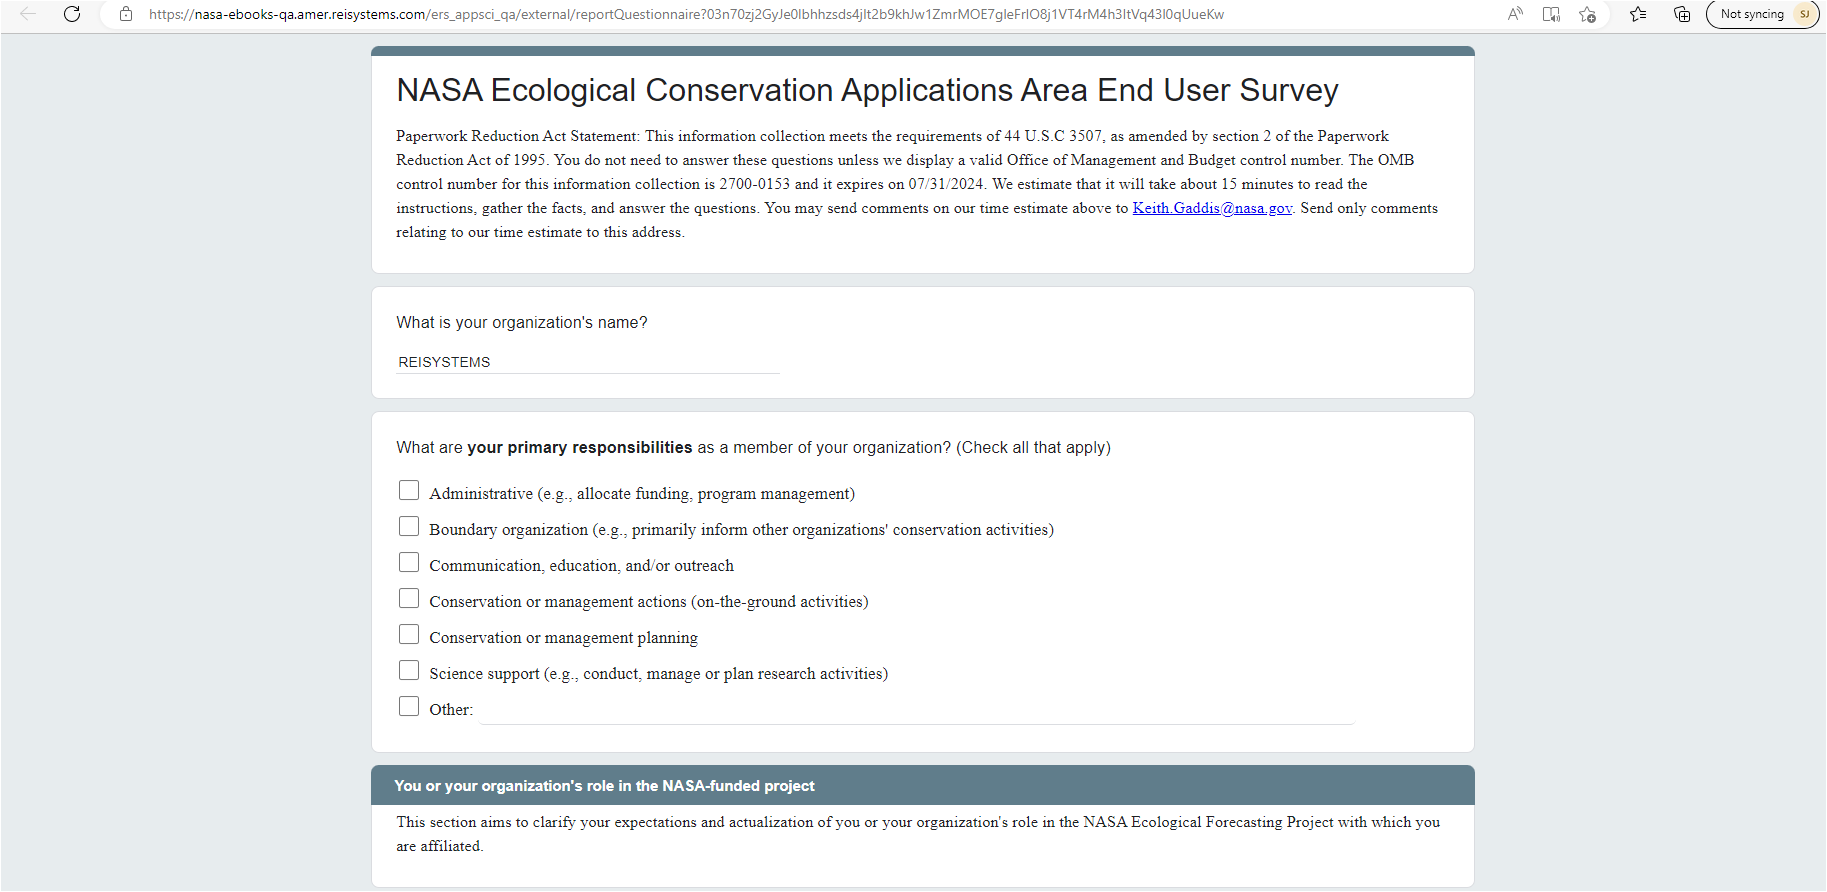
Task: Check Conservation or management actions box
Action: 409,598
